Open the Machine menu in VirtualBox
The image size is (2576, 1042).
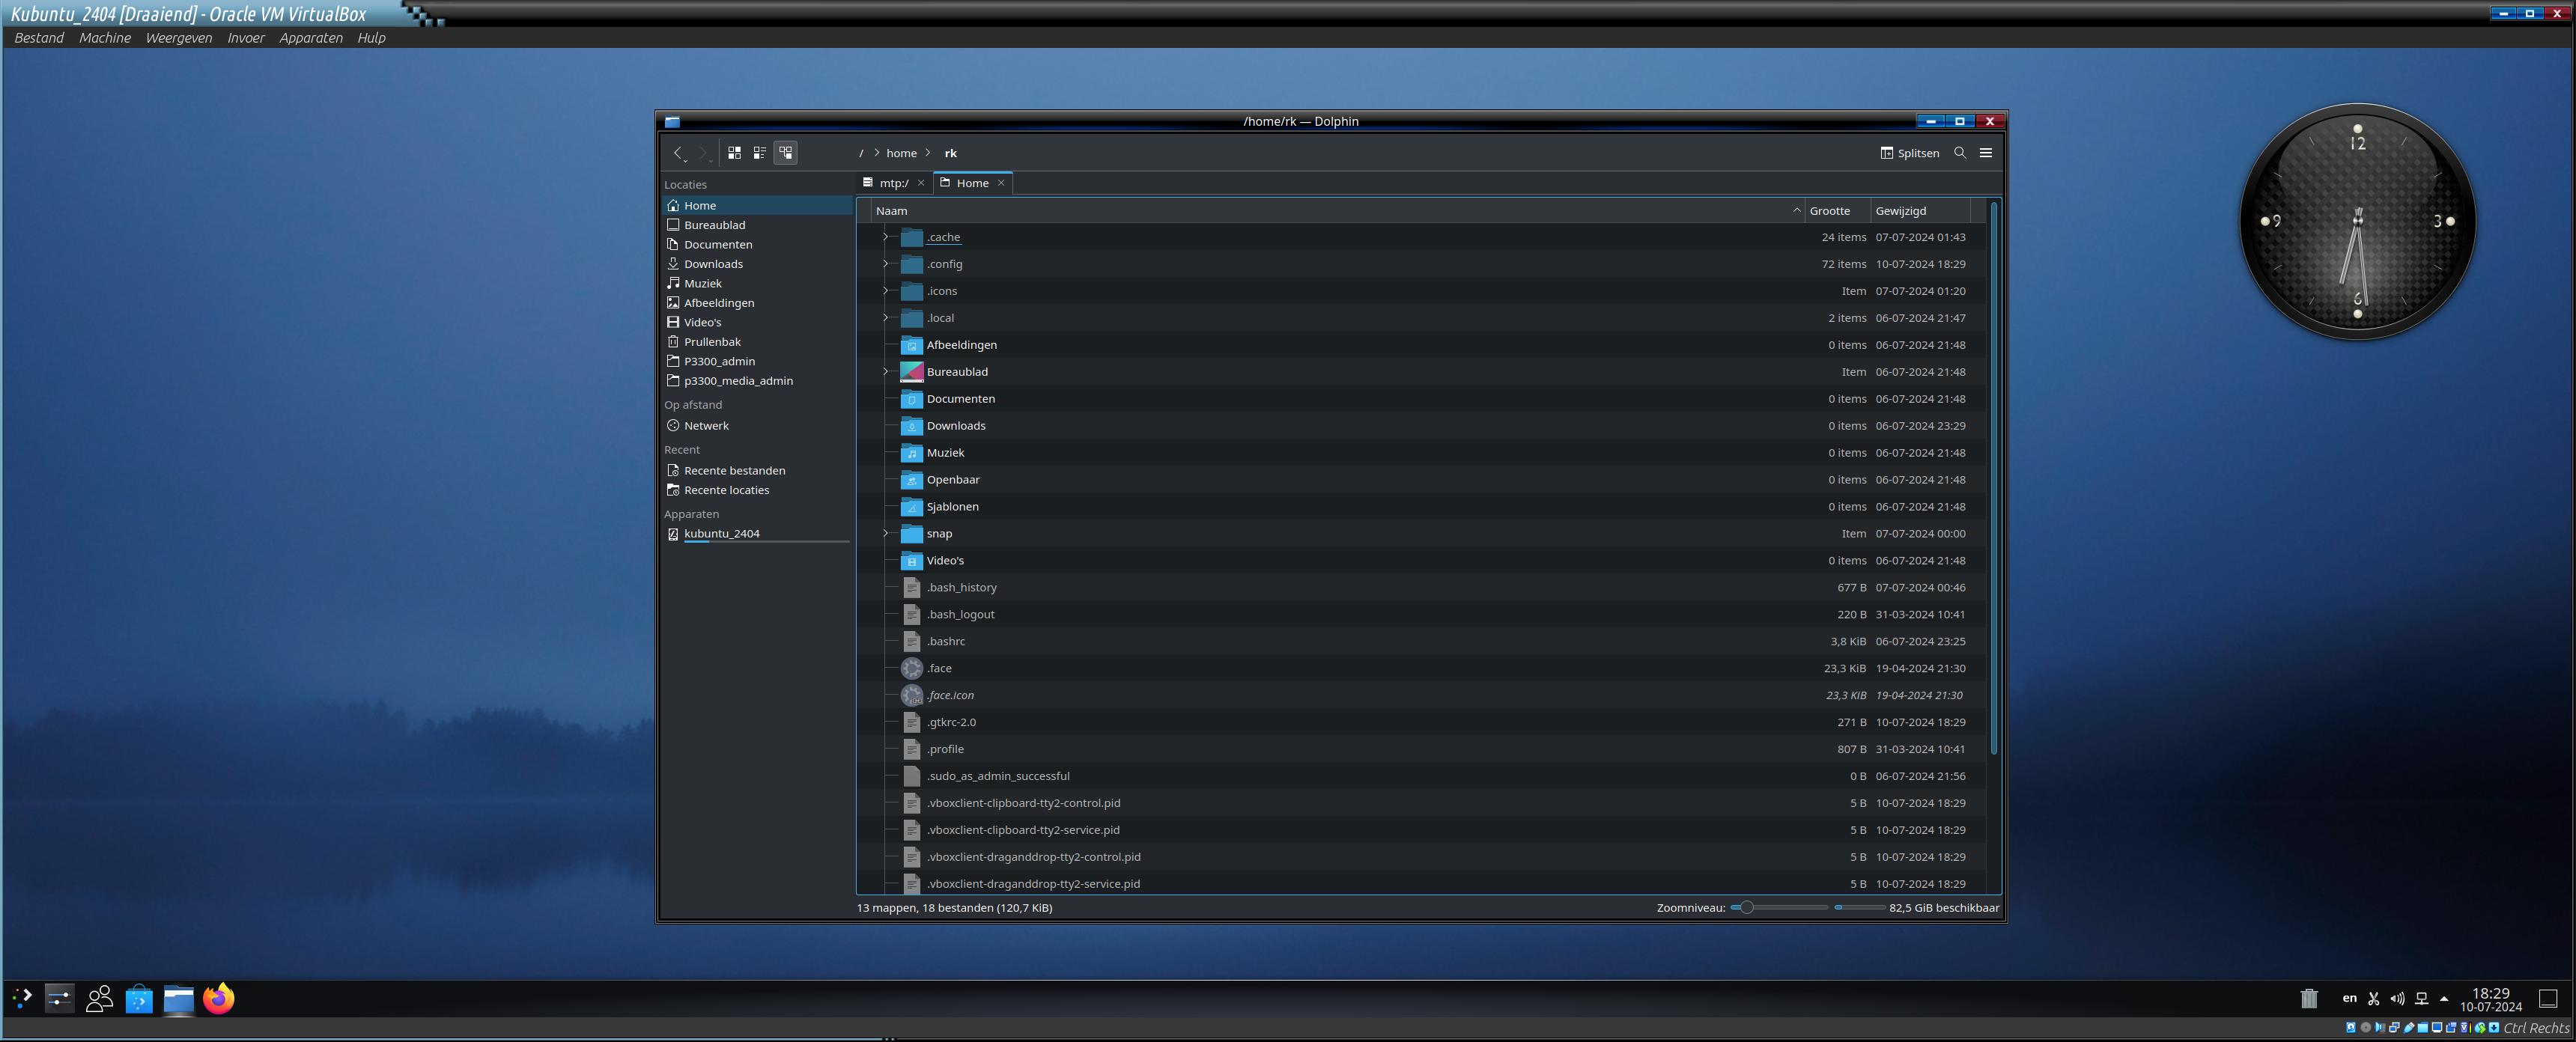104,38
